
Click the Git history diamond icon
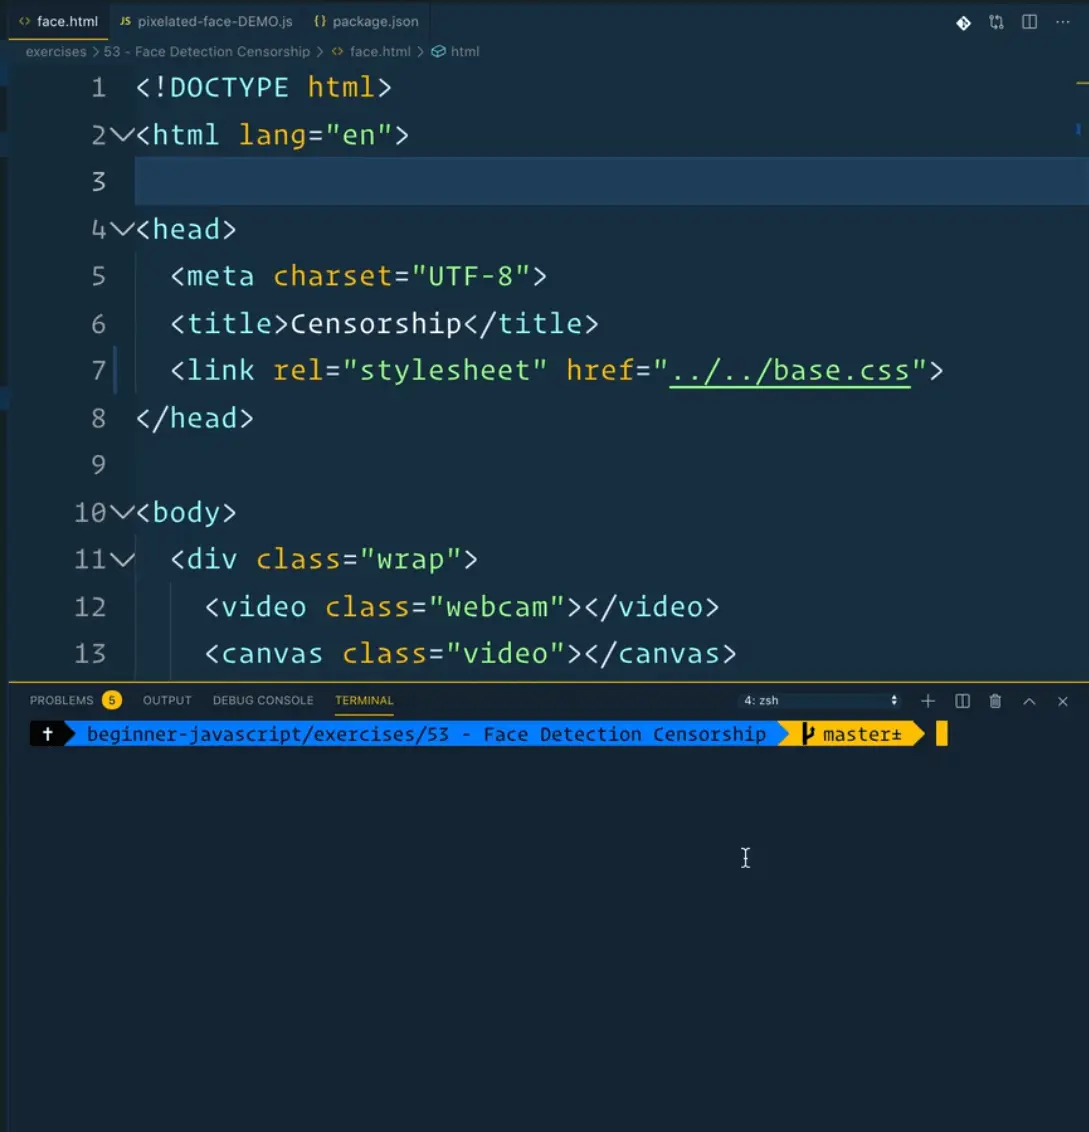(x=963, y=22)
